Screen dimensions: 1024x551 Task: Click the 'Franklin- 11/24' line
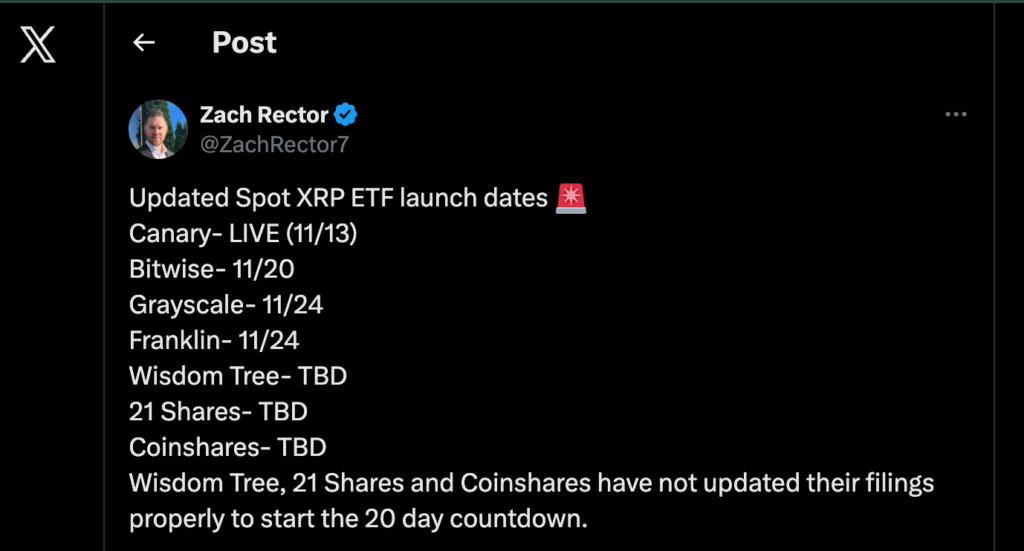214,340
